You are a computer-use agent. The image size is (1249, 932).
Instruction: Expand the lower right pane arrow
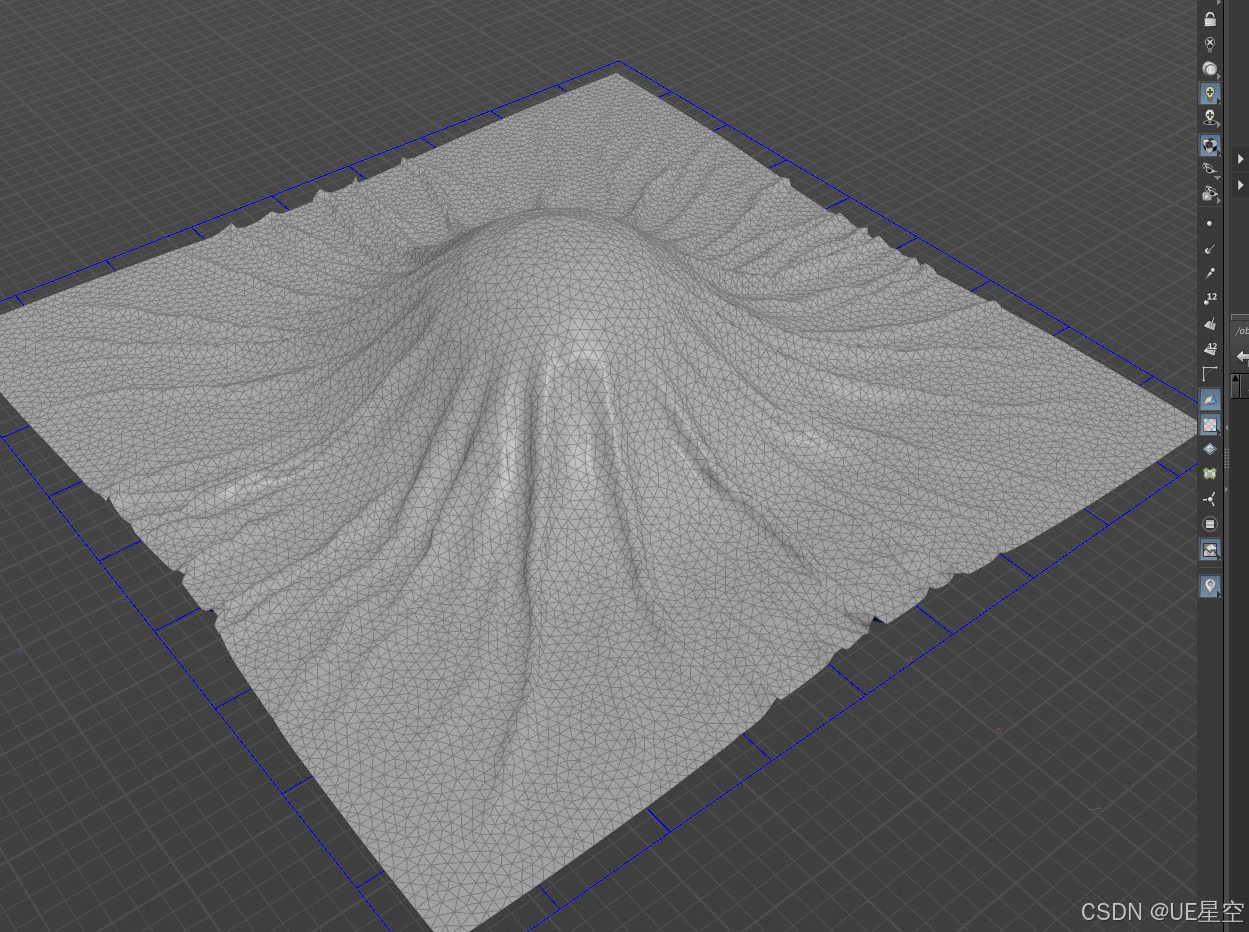click(x=1241, y=185)
